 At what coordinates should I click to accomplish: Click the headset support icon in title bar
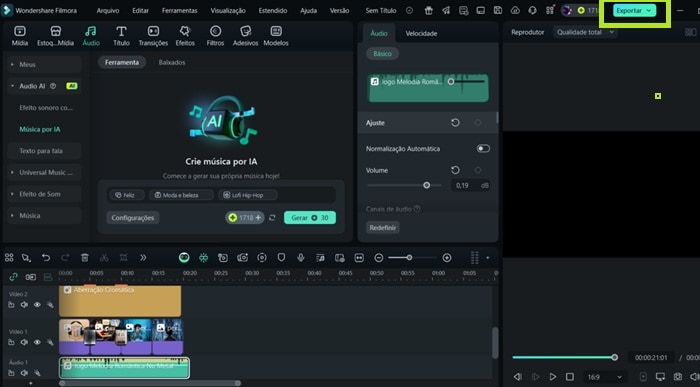(x=532, y=10)
